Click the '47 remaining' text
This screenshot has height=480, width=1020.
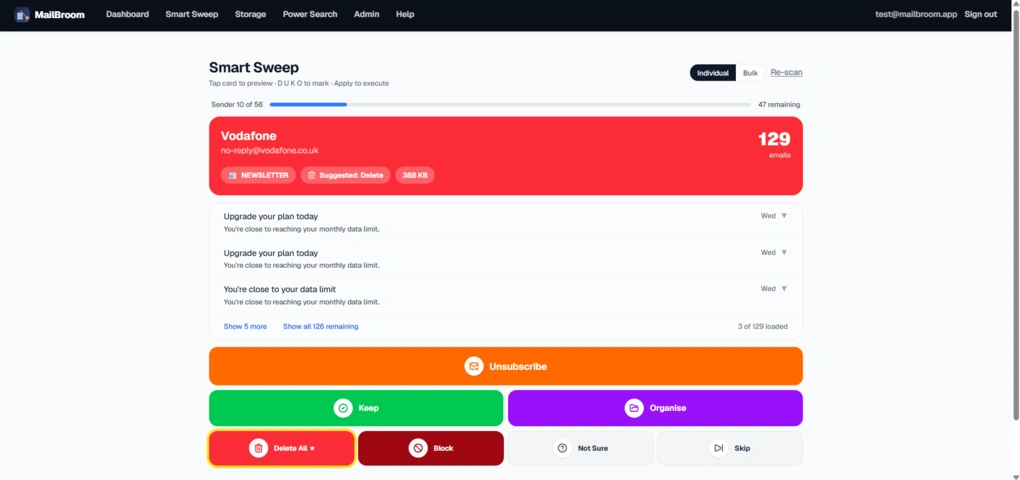779,105
